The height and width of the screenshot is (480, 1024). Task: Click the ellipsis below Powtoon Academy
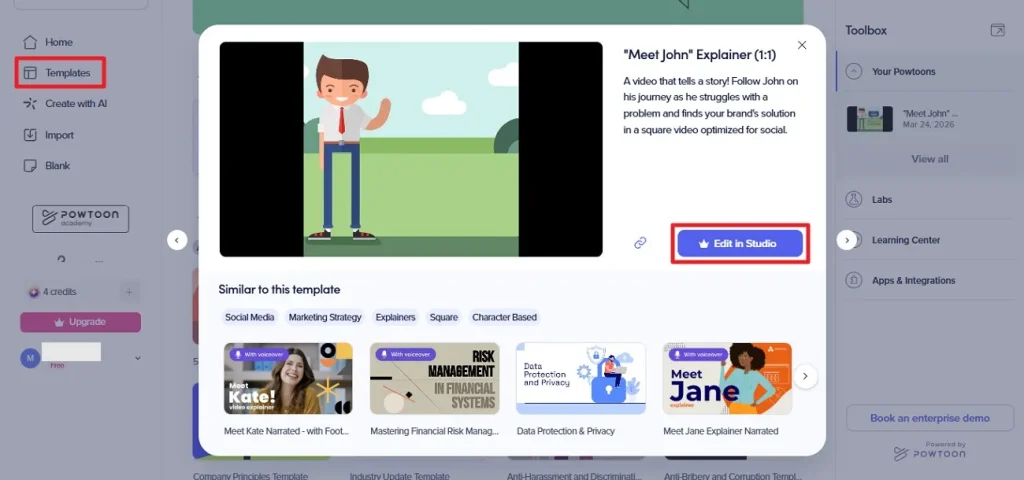(99, 261)
